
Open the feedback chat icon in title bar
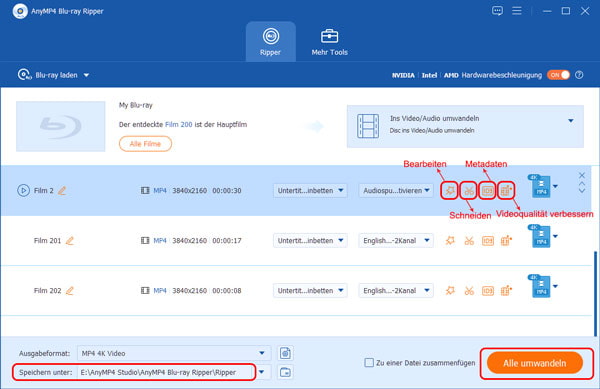497,11
